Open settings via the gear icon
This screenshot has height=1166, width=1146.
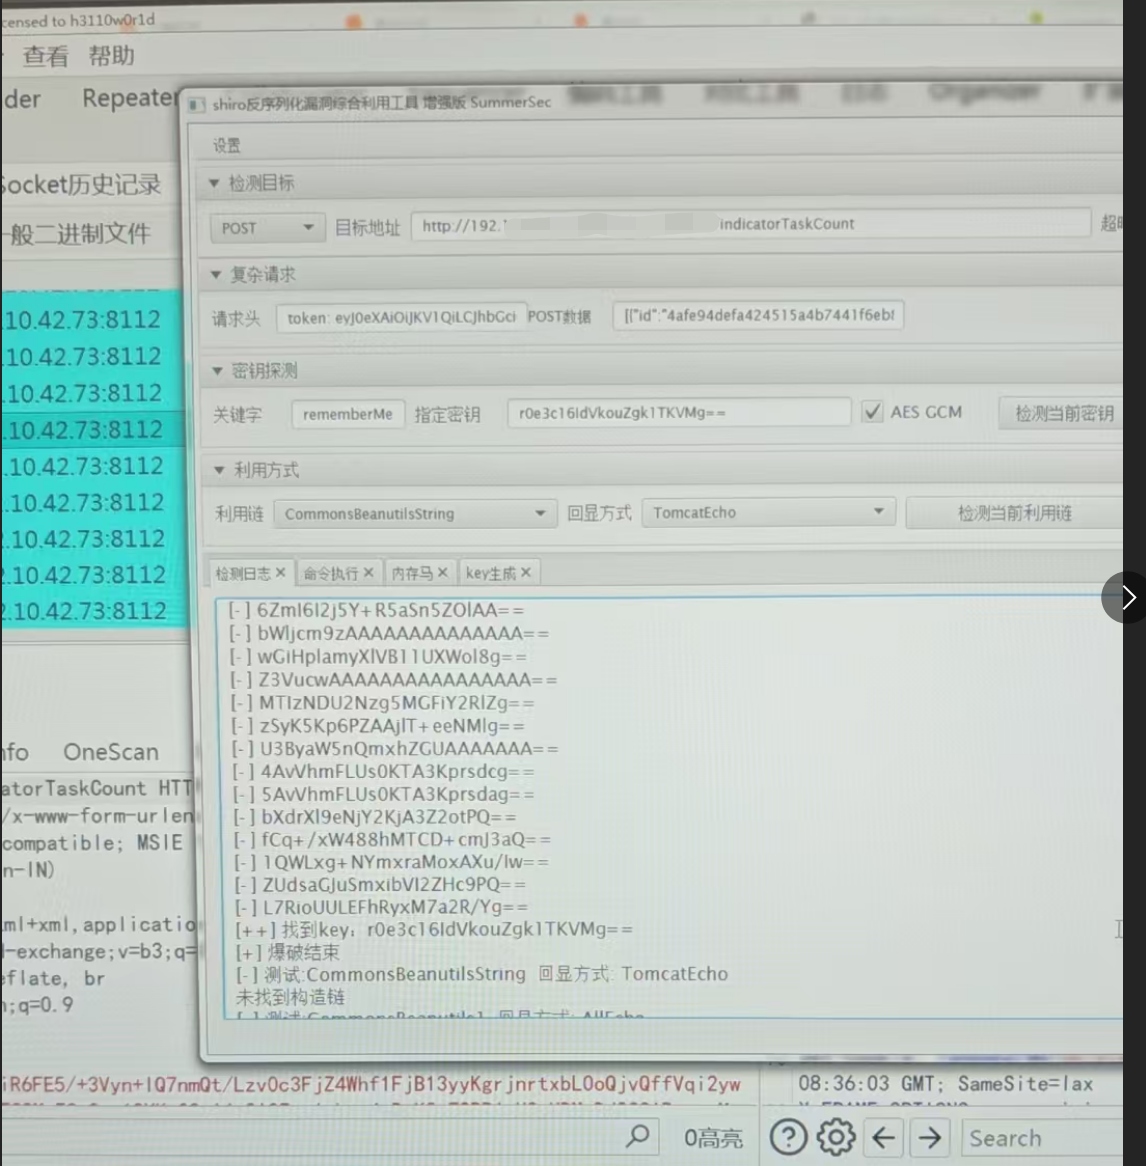[836, 1137]
